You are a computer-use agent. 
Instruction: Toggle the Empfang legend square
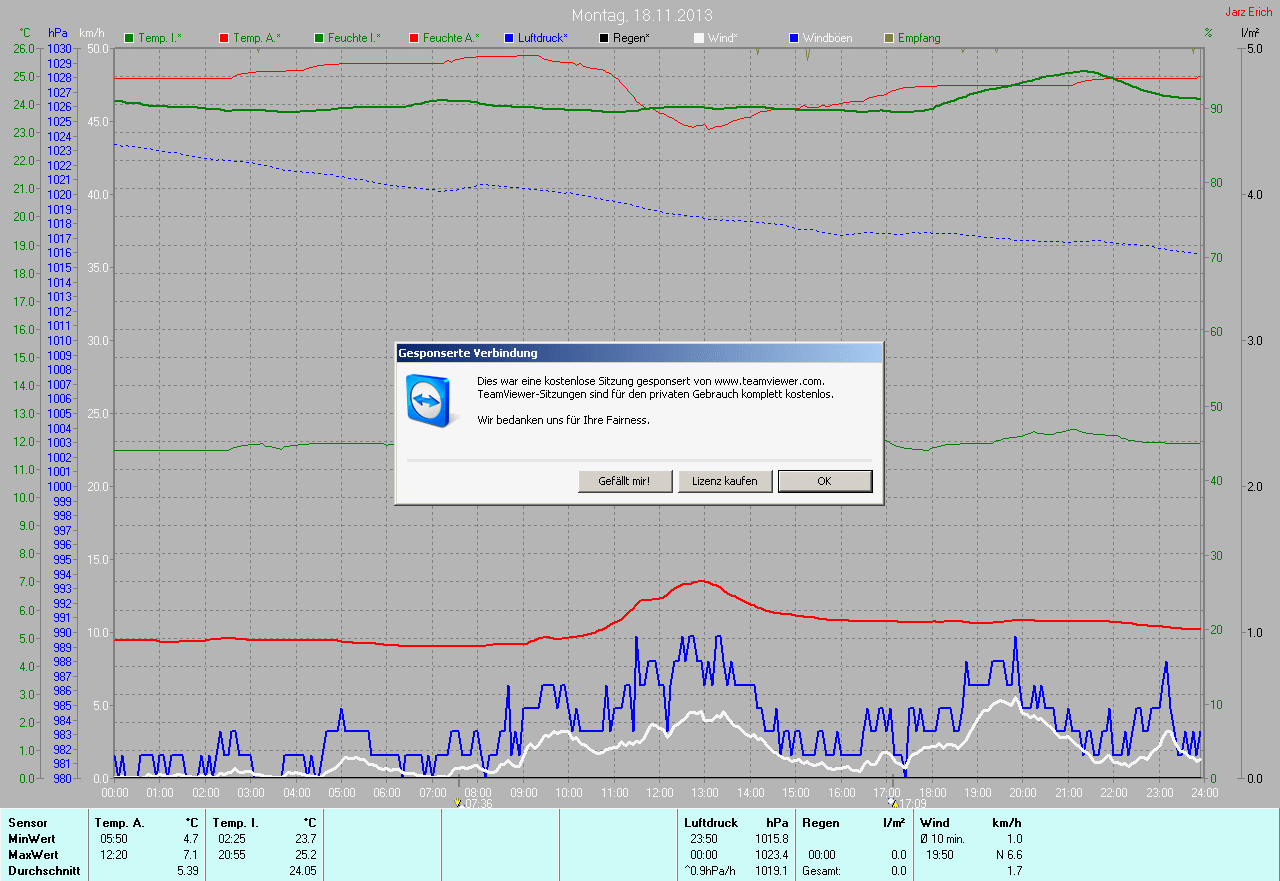point(888,38)
